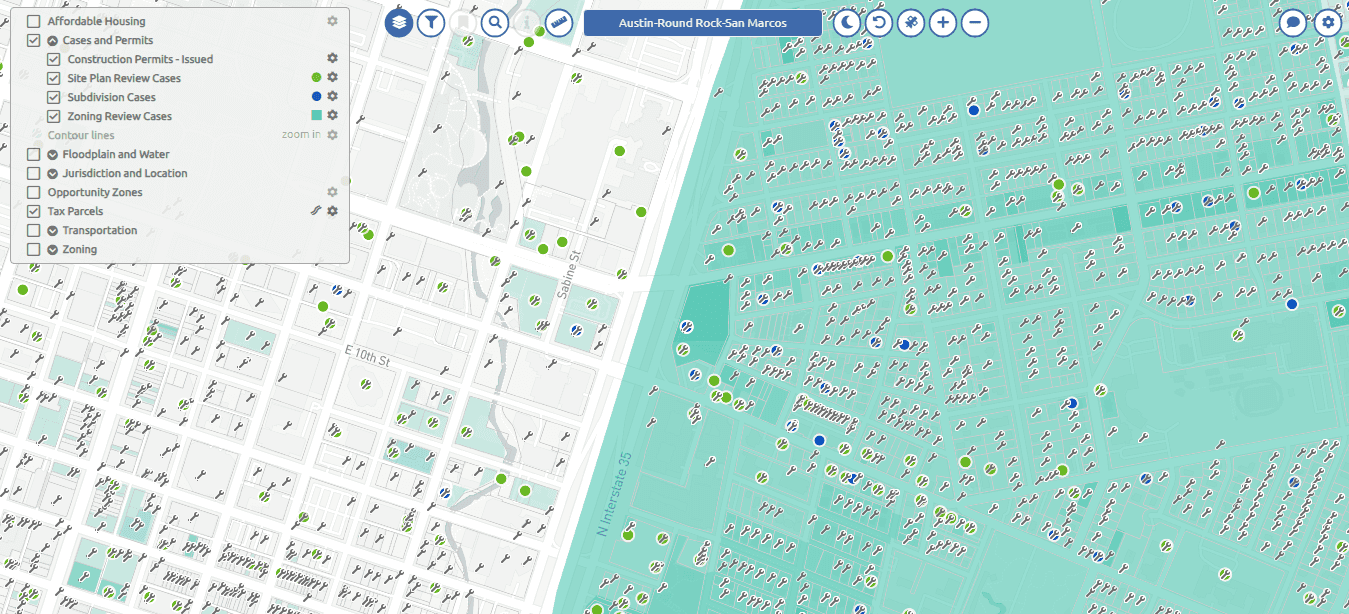Toggle the dark mode moon icon
Viewport: 1349px width, 614px height.
[x=847, y=22]
